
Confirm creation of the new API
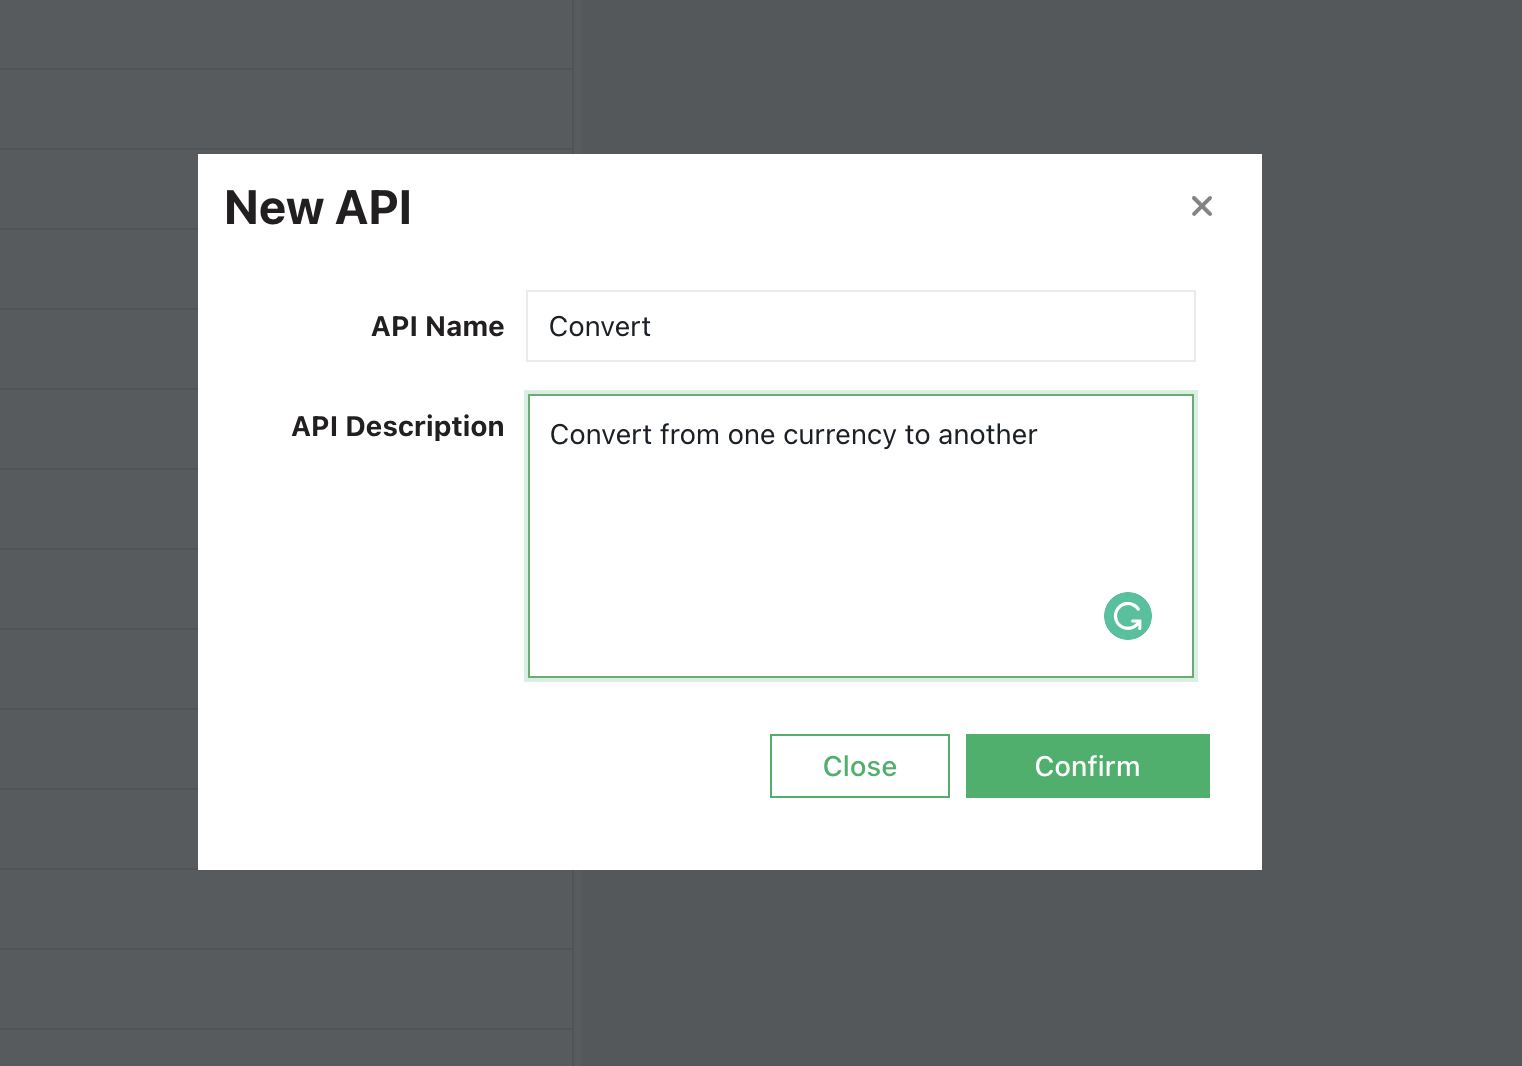tap(1087, 766)
